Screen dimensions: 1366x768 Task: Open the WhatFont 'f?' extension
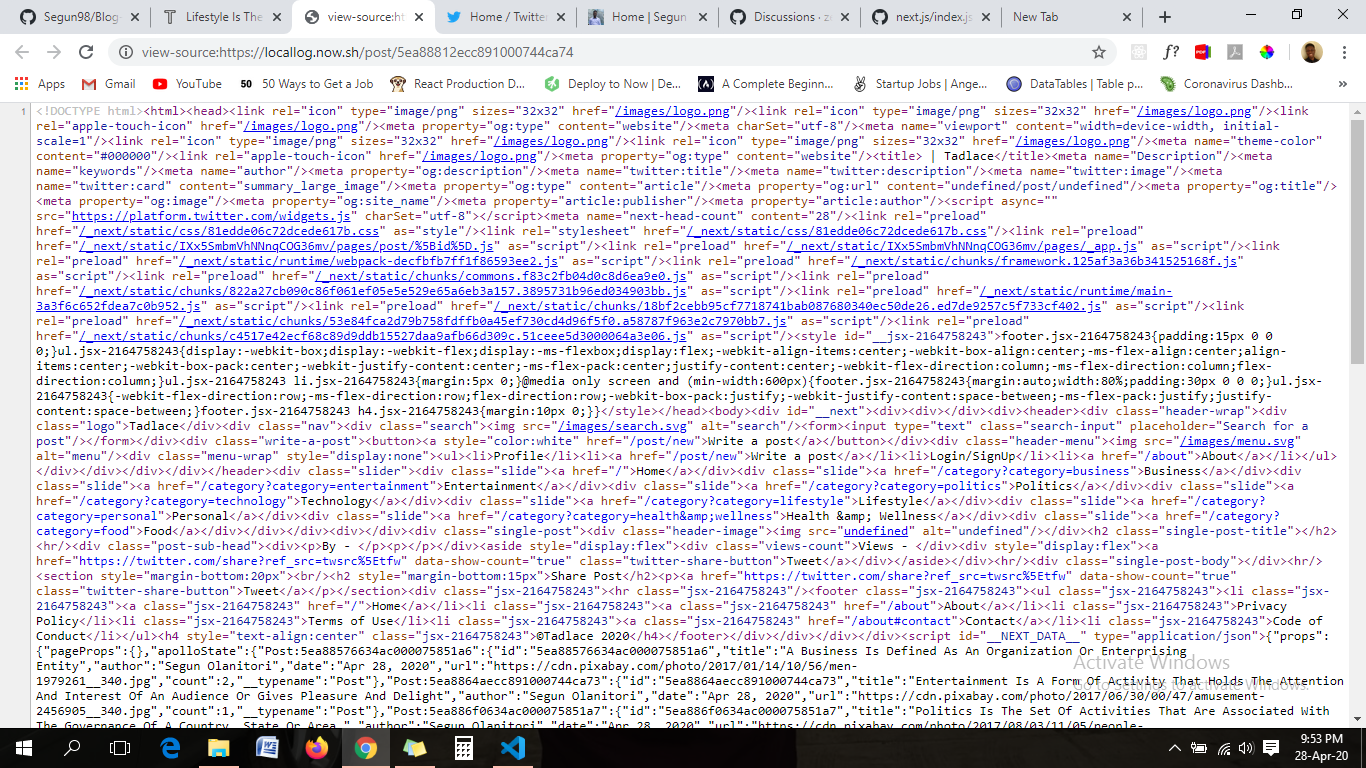(1171, 52)
